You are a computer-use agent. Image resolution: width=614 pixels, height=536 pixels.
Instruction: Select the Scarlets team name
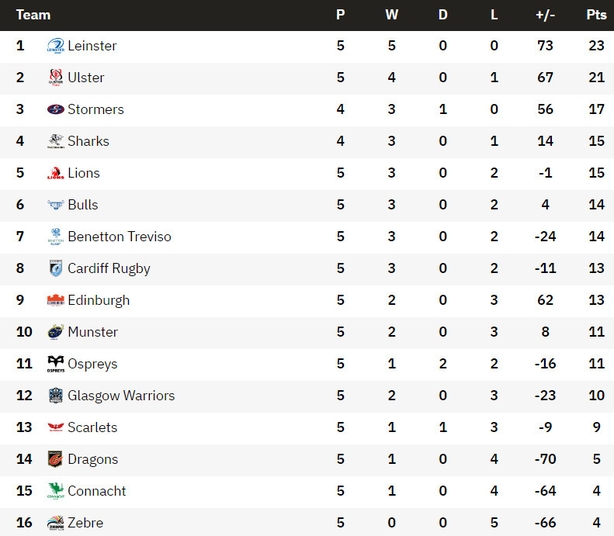pos(92,427)
